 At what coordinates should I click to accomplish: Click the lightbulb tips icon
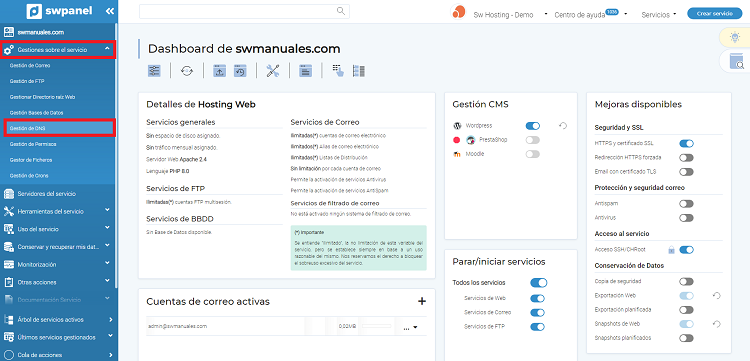point(734,37)
